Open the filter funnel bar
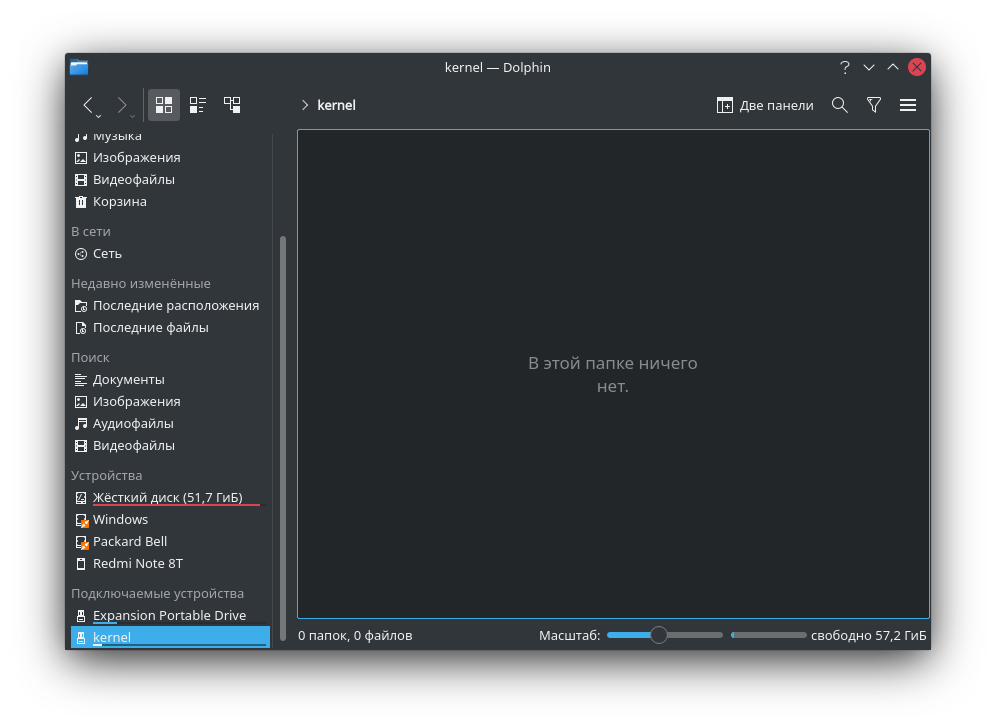Viewport: 996px width, 727px height. tap(874, 105)
